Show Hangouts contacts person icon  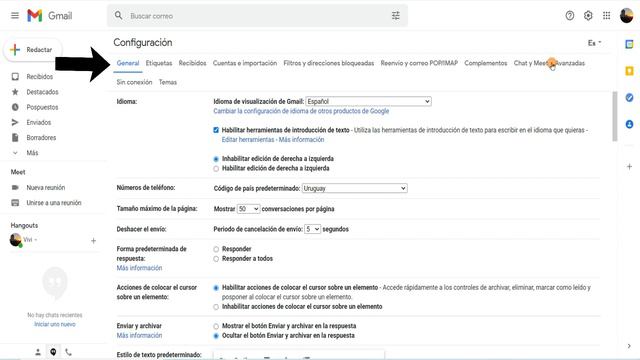click(38, 352)
